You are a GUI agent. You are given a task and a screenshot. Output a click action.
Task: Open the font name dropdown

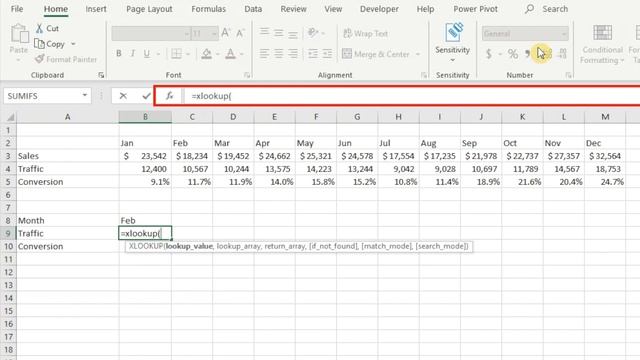pos(187,33)
